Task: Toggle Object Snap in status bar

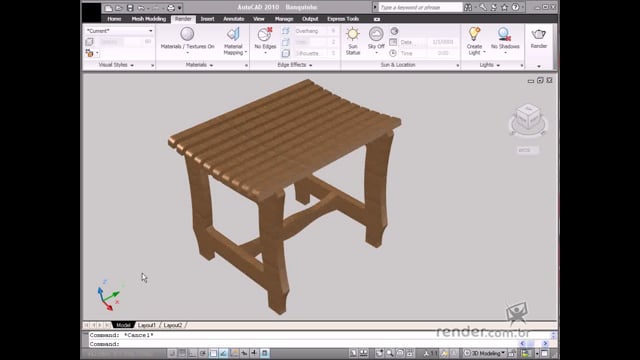Action: point(213,353)
